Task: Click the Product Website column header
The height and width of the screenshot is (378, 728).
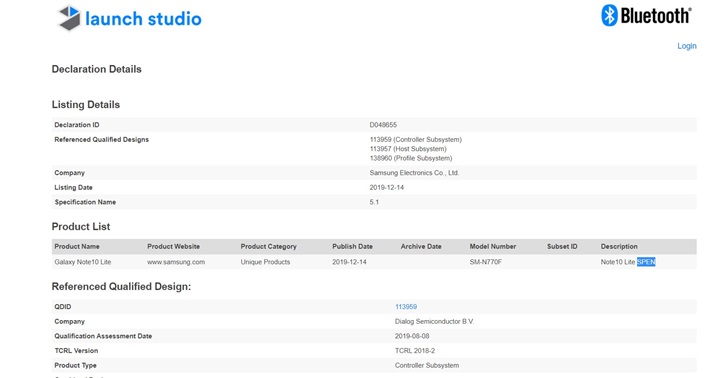Action: coord(174,247)
